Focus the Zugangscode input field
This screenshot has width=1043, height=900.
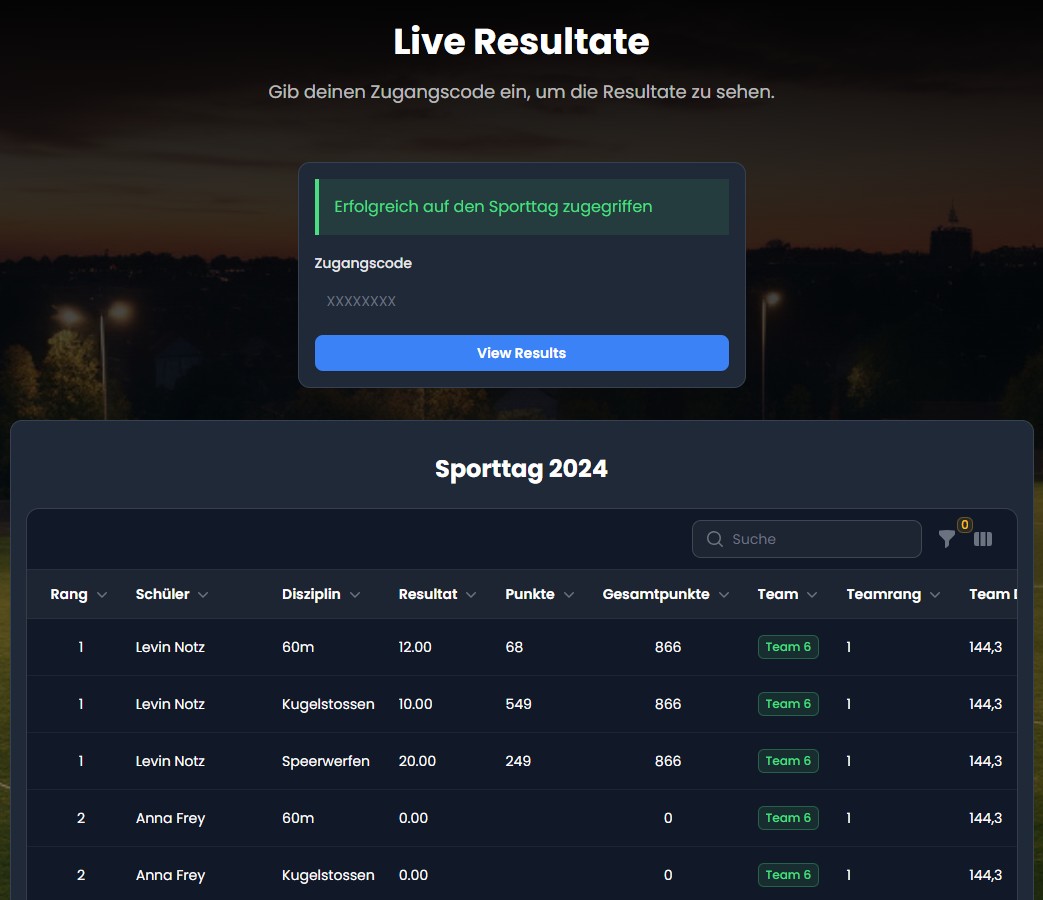tap(521, 301)
